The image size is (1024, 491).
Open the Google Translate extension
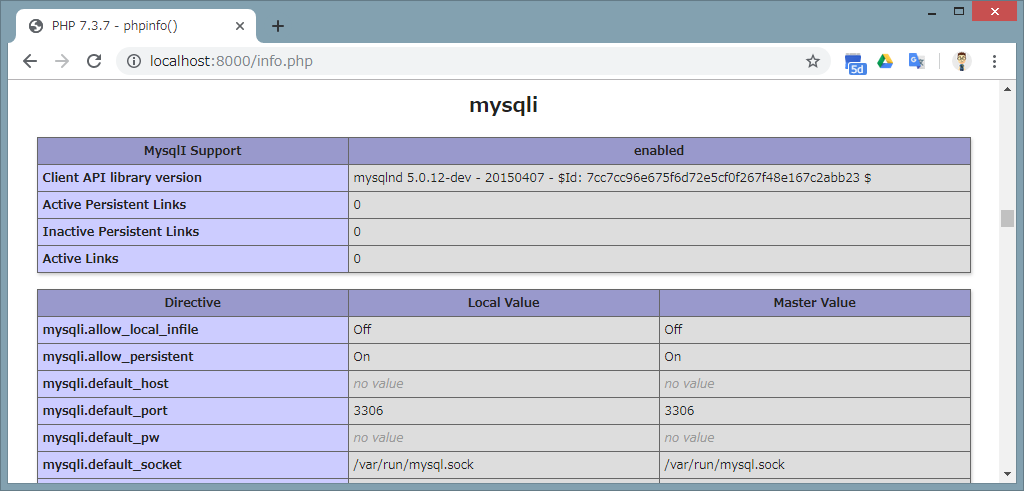pos(916,61)
